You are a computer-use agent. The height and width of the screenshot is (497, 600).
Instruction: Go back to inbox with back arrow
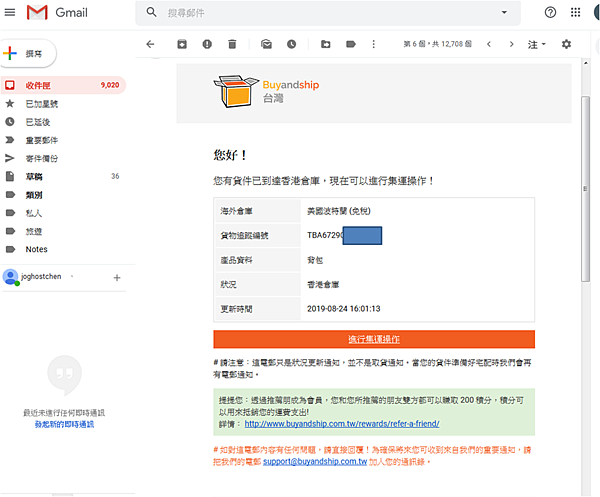150,44
